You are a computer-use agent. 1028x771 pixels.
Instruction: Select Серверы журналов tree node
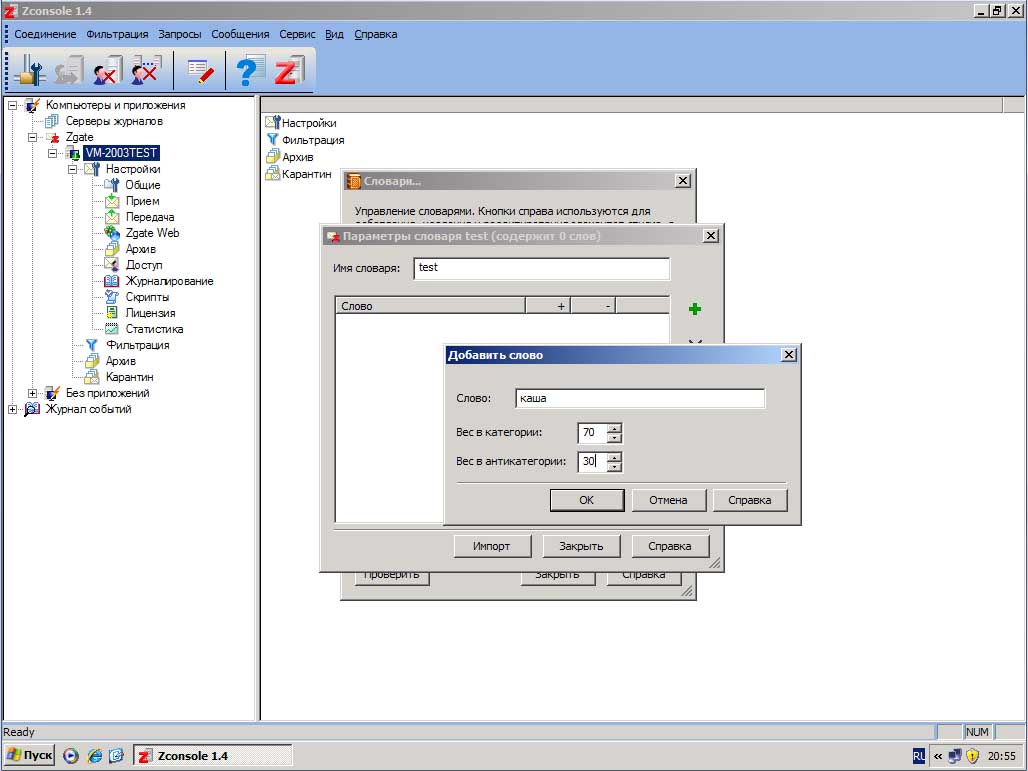(114, 121)
